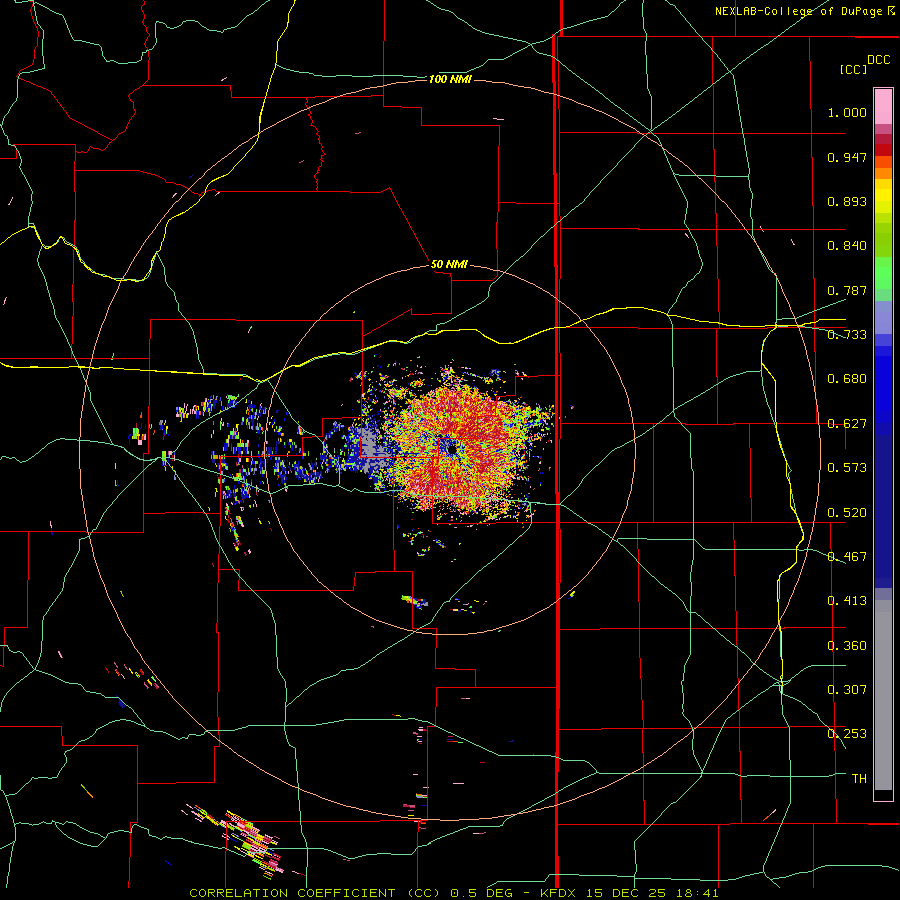Click the 1.000 value on the color scale
This screenshot has width=900, height=900.
point(847,112)
